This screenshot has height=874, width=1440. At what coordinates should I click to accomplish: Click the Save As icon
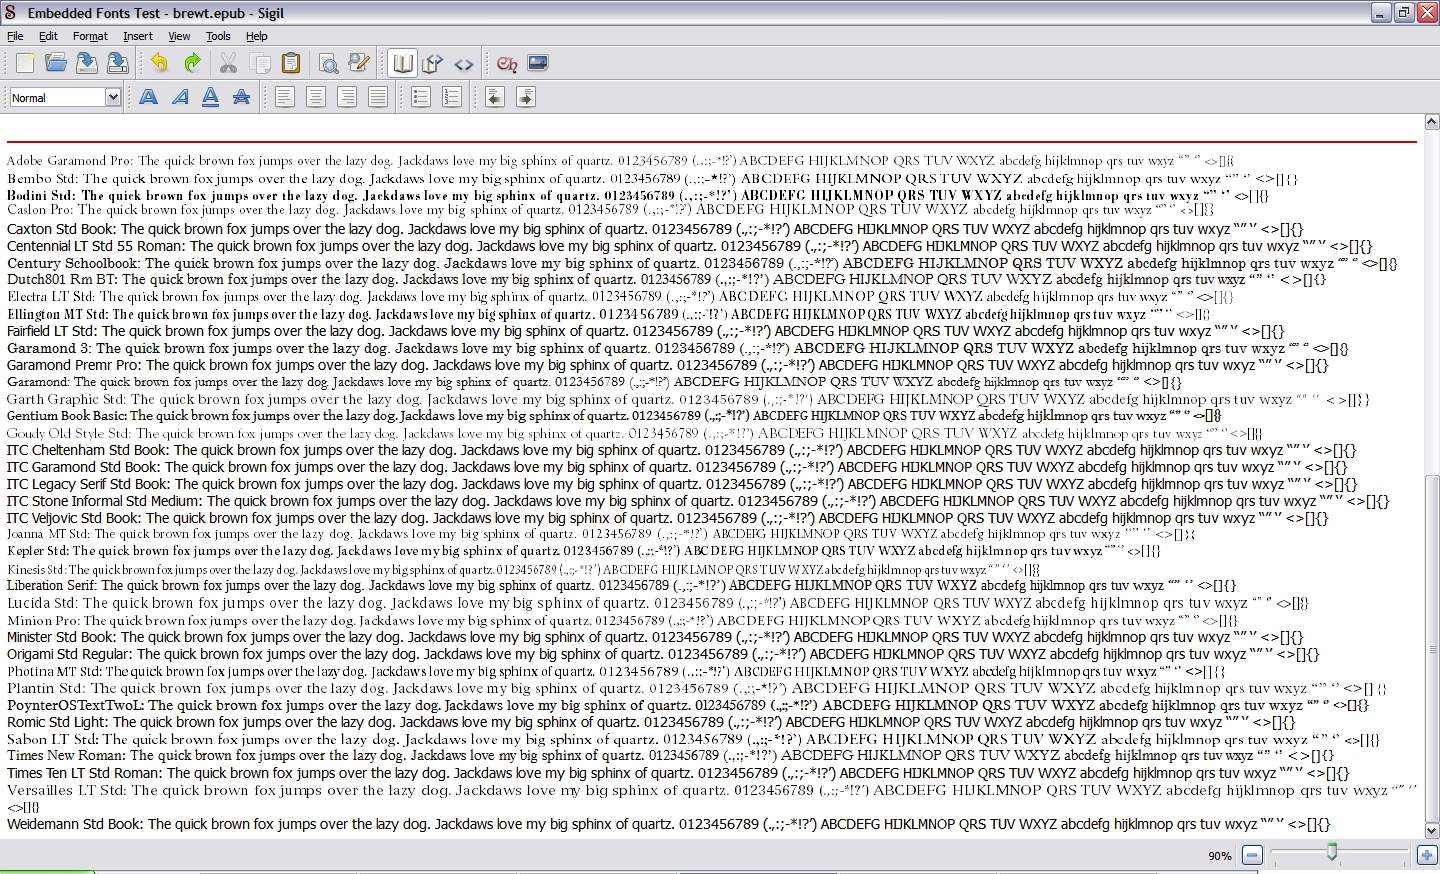tap(118, 63)
